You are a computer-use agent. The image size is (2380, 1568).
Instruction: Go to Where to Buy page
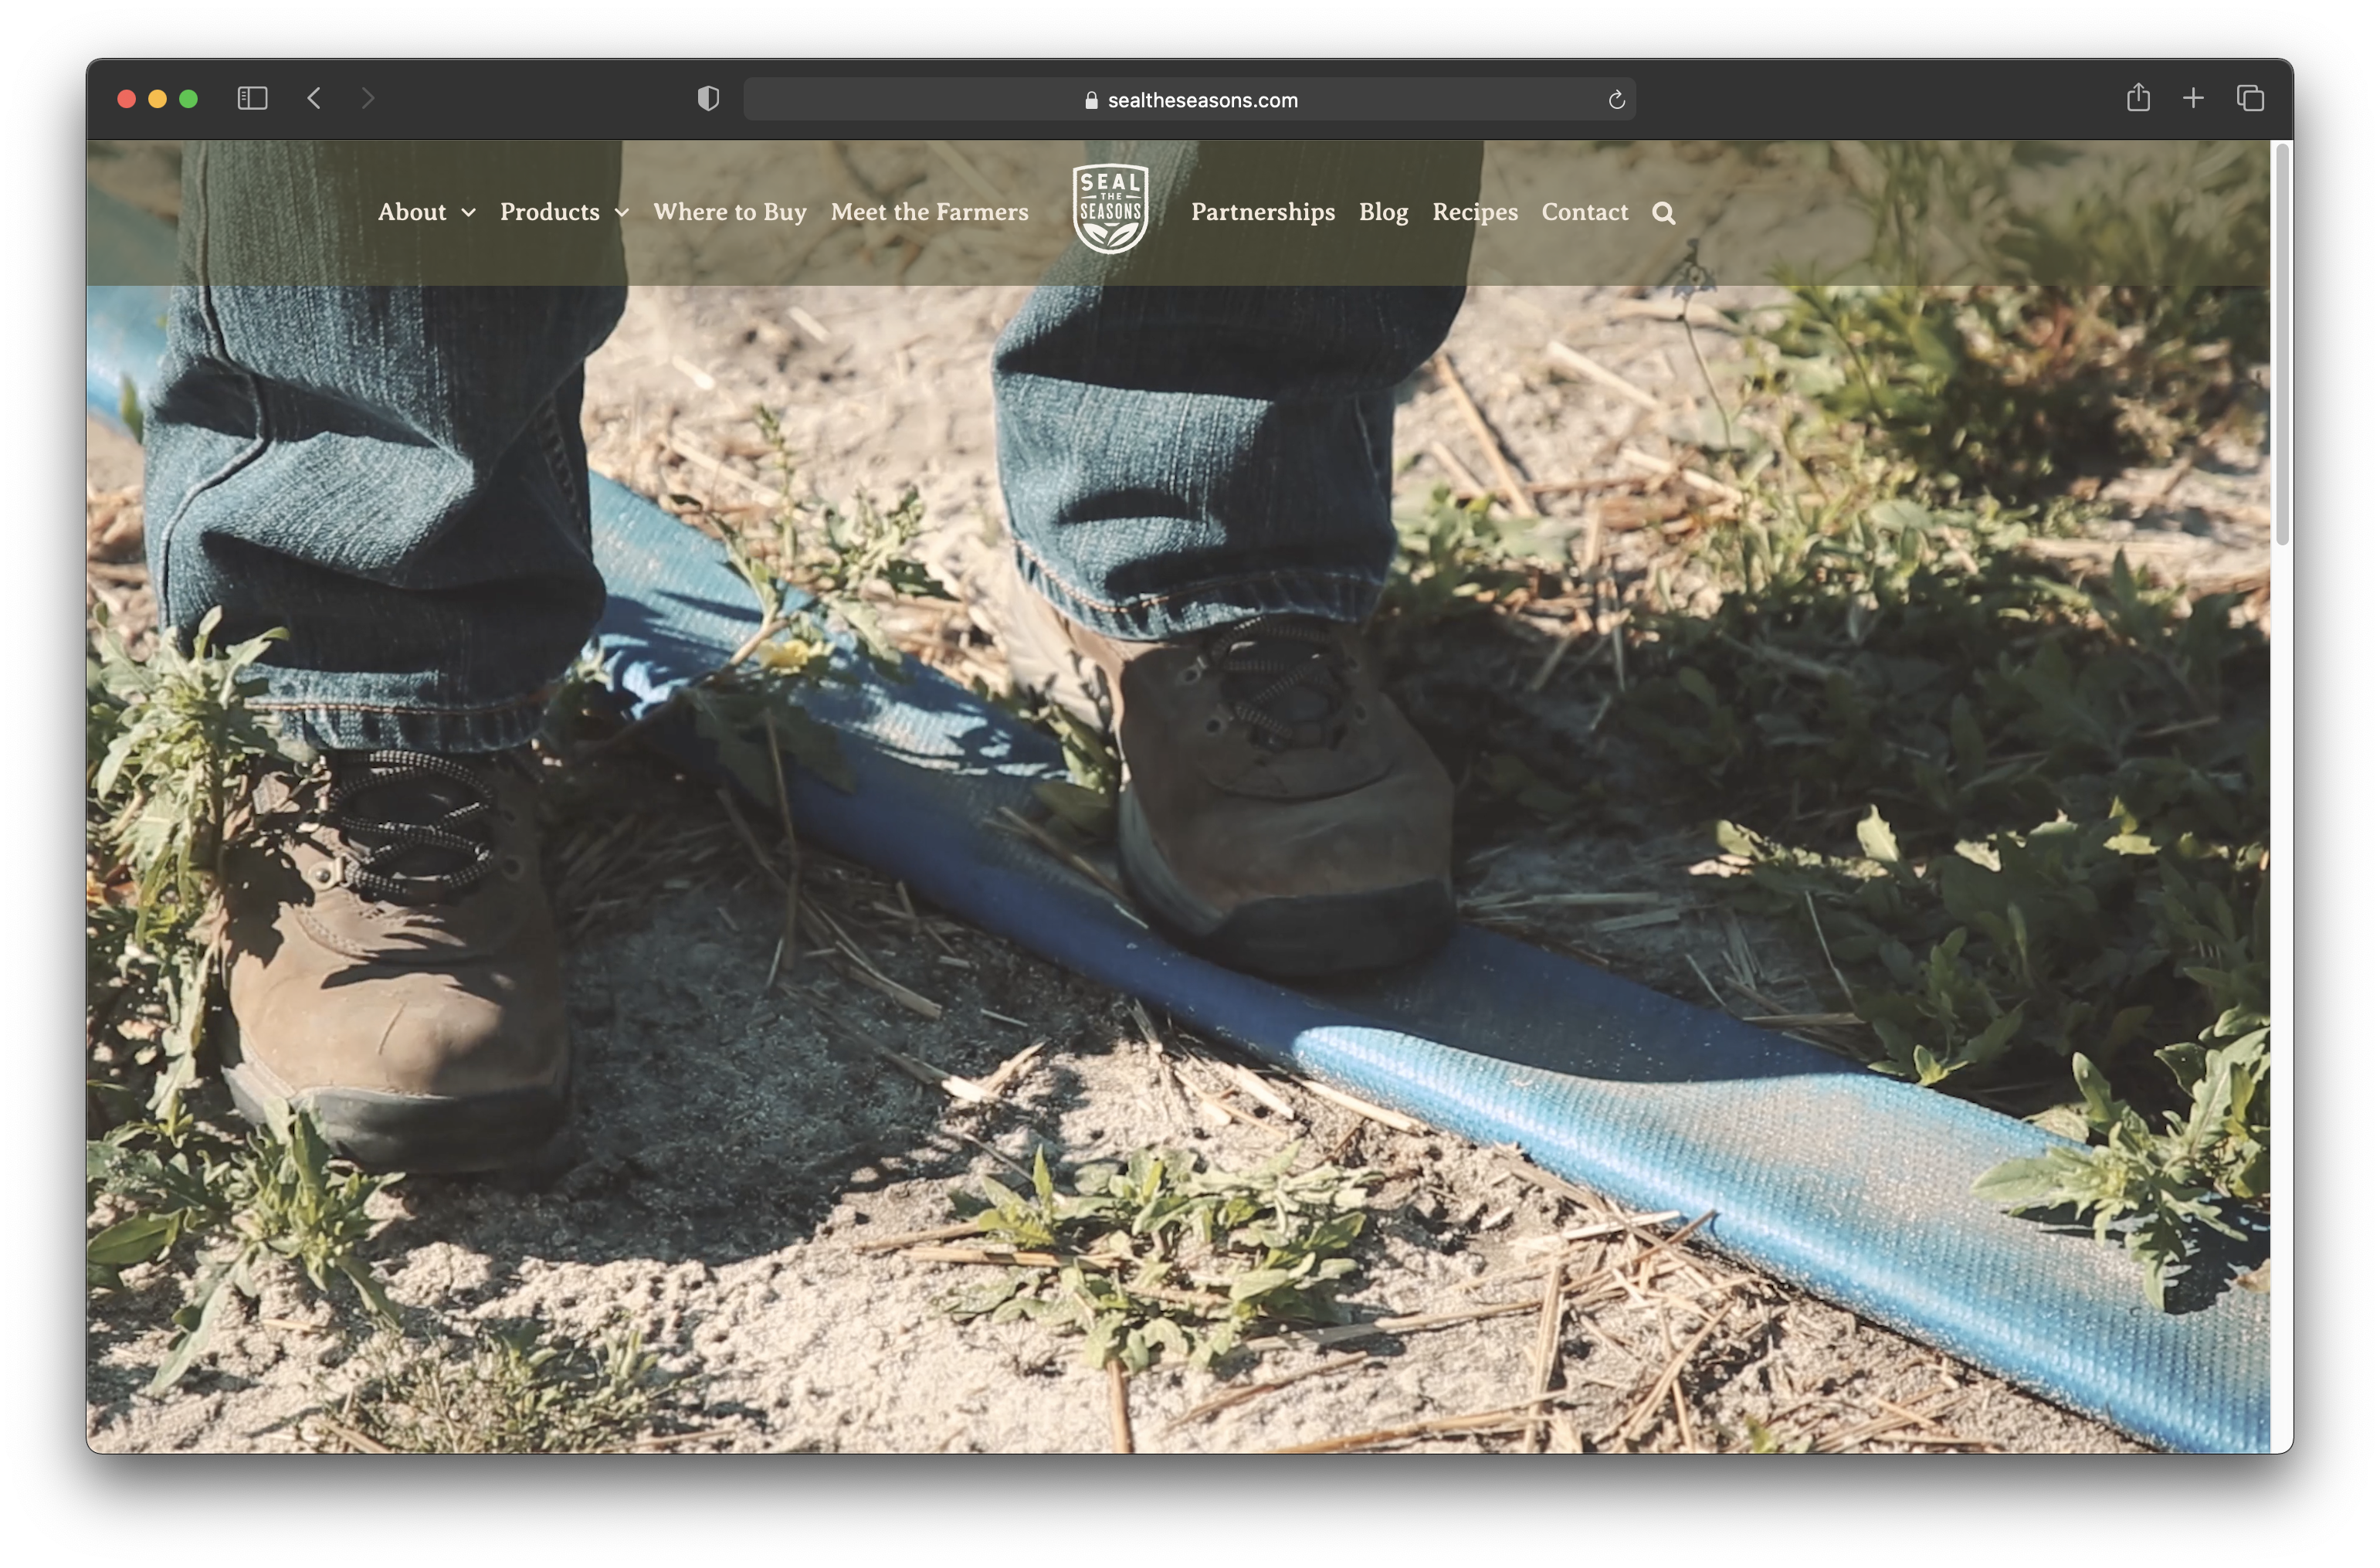(x=730, y=212)
